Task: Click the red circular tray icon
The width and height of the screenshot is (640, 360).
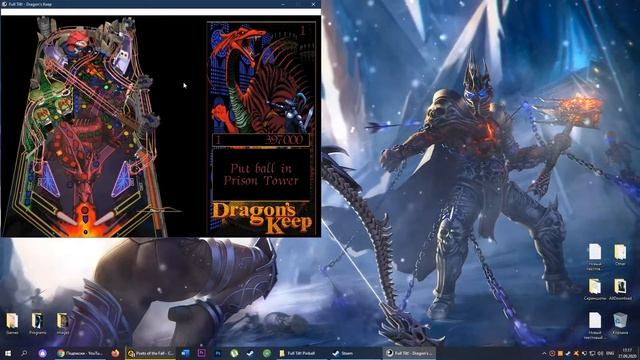Action: pyautogui.click(x=552, y=353)
